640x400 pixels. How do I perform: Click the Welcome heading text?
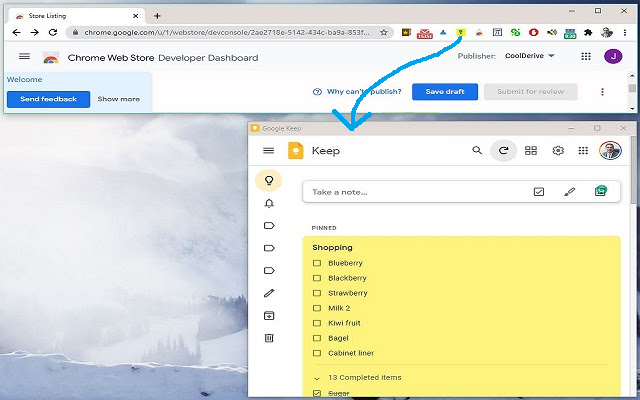[24, 80]
